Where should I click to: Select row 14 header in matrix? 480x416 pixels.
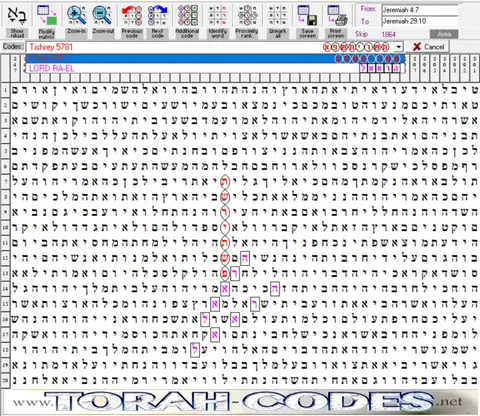coord(5,288)
